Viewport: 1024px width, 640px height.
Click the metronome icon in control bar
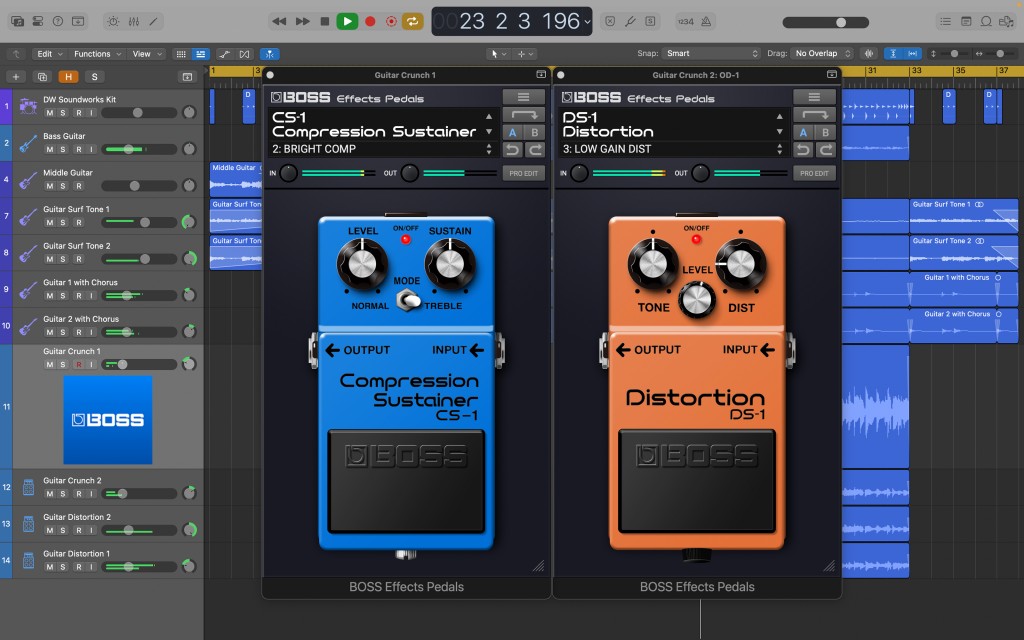706,21
